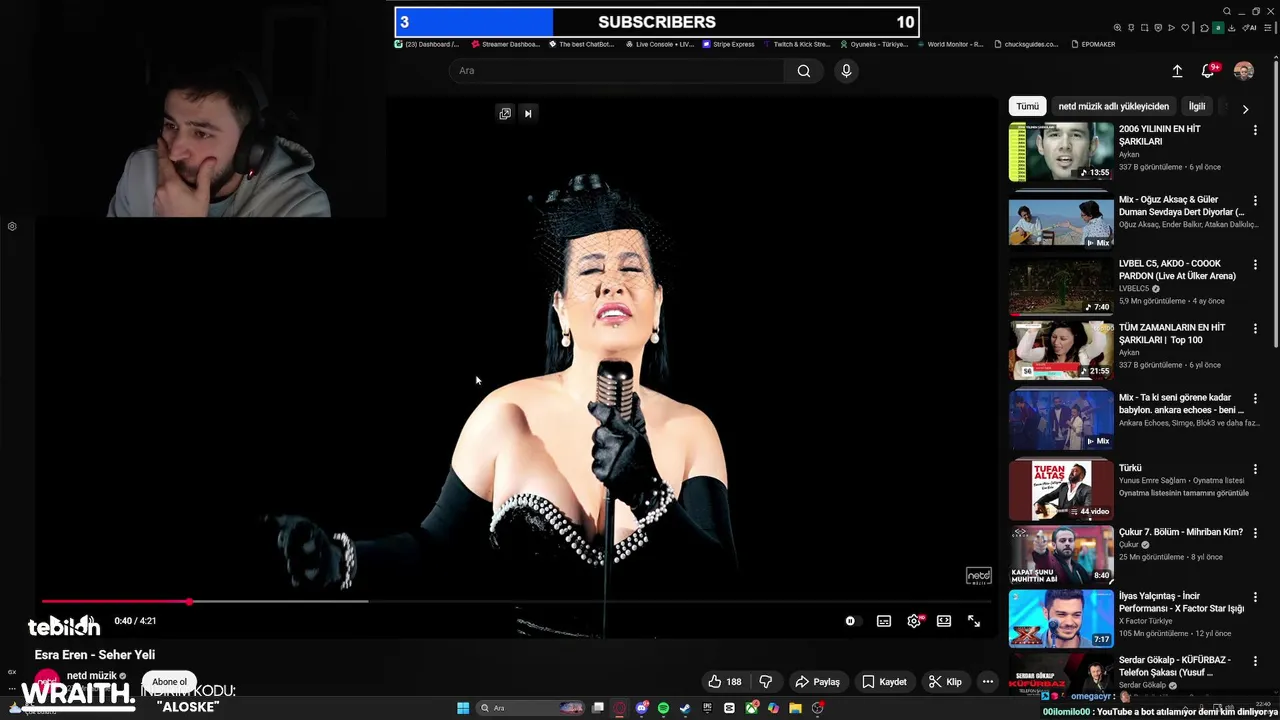Image resolution: width=1280 pixels, height=720 pixels.
Task: Toggle subtitles/captions button in player
Action: 884,621
